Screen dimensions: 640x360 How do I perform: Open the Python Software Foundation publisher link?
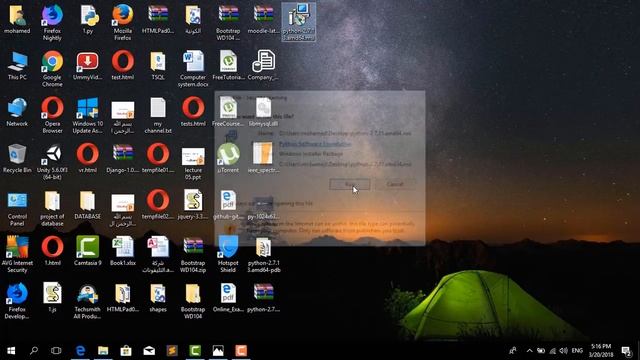coord(315,144)
